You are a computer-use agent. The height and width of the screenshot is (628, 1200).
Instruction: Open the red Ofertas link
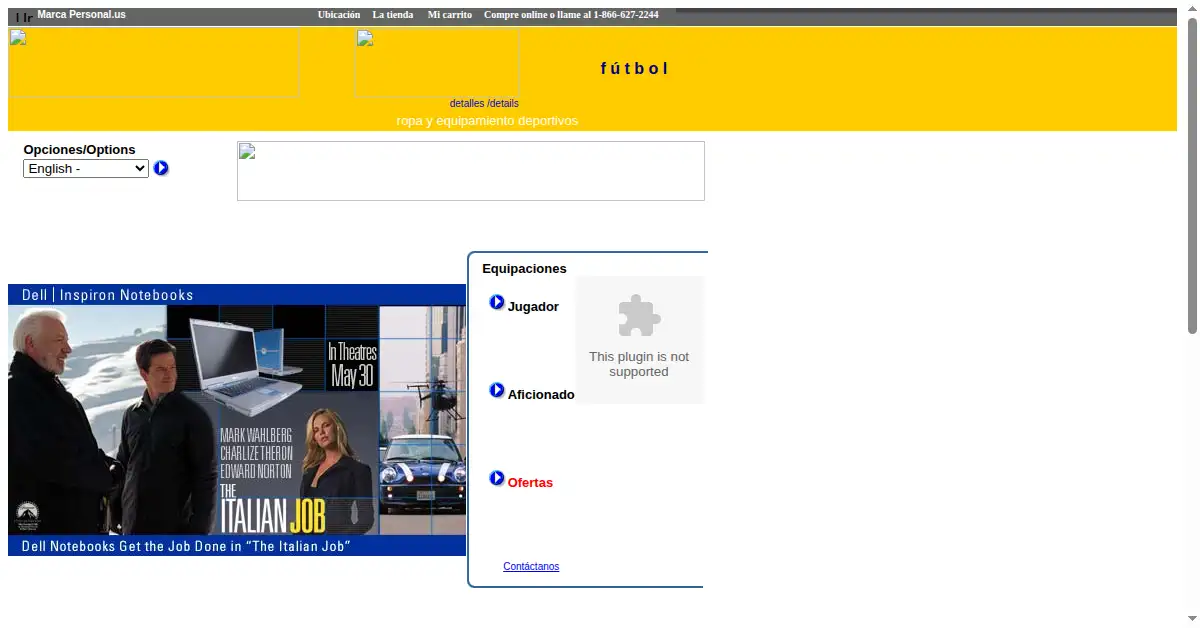(x=530, y=483)
